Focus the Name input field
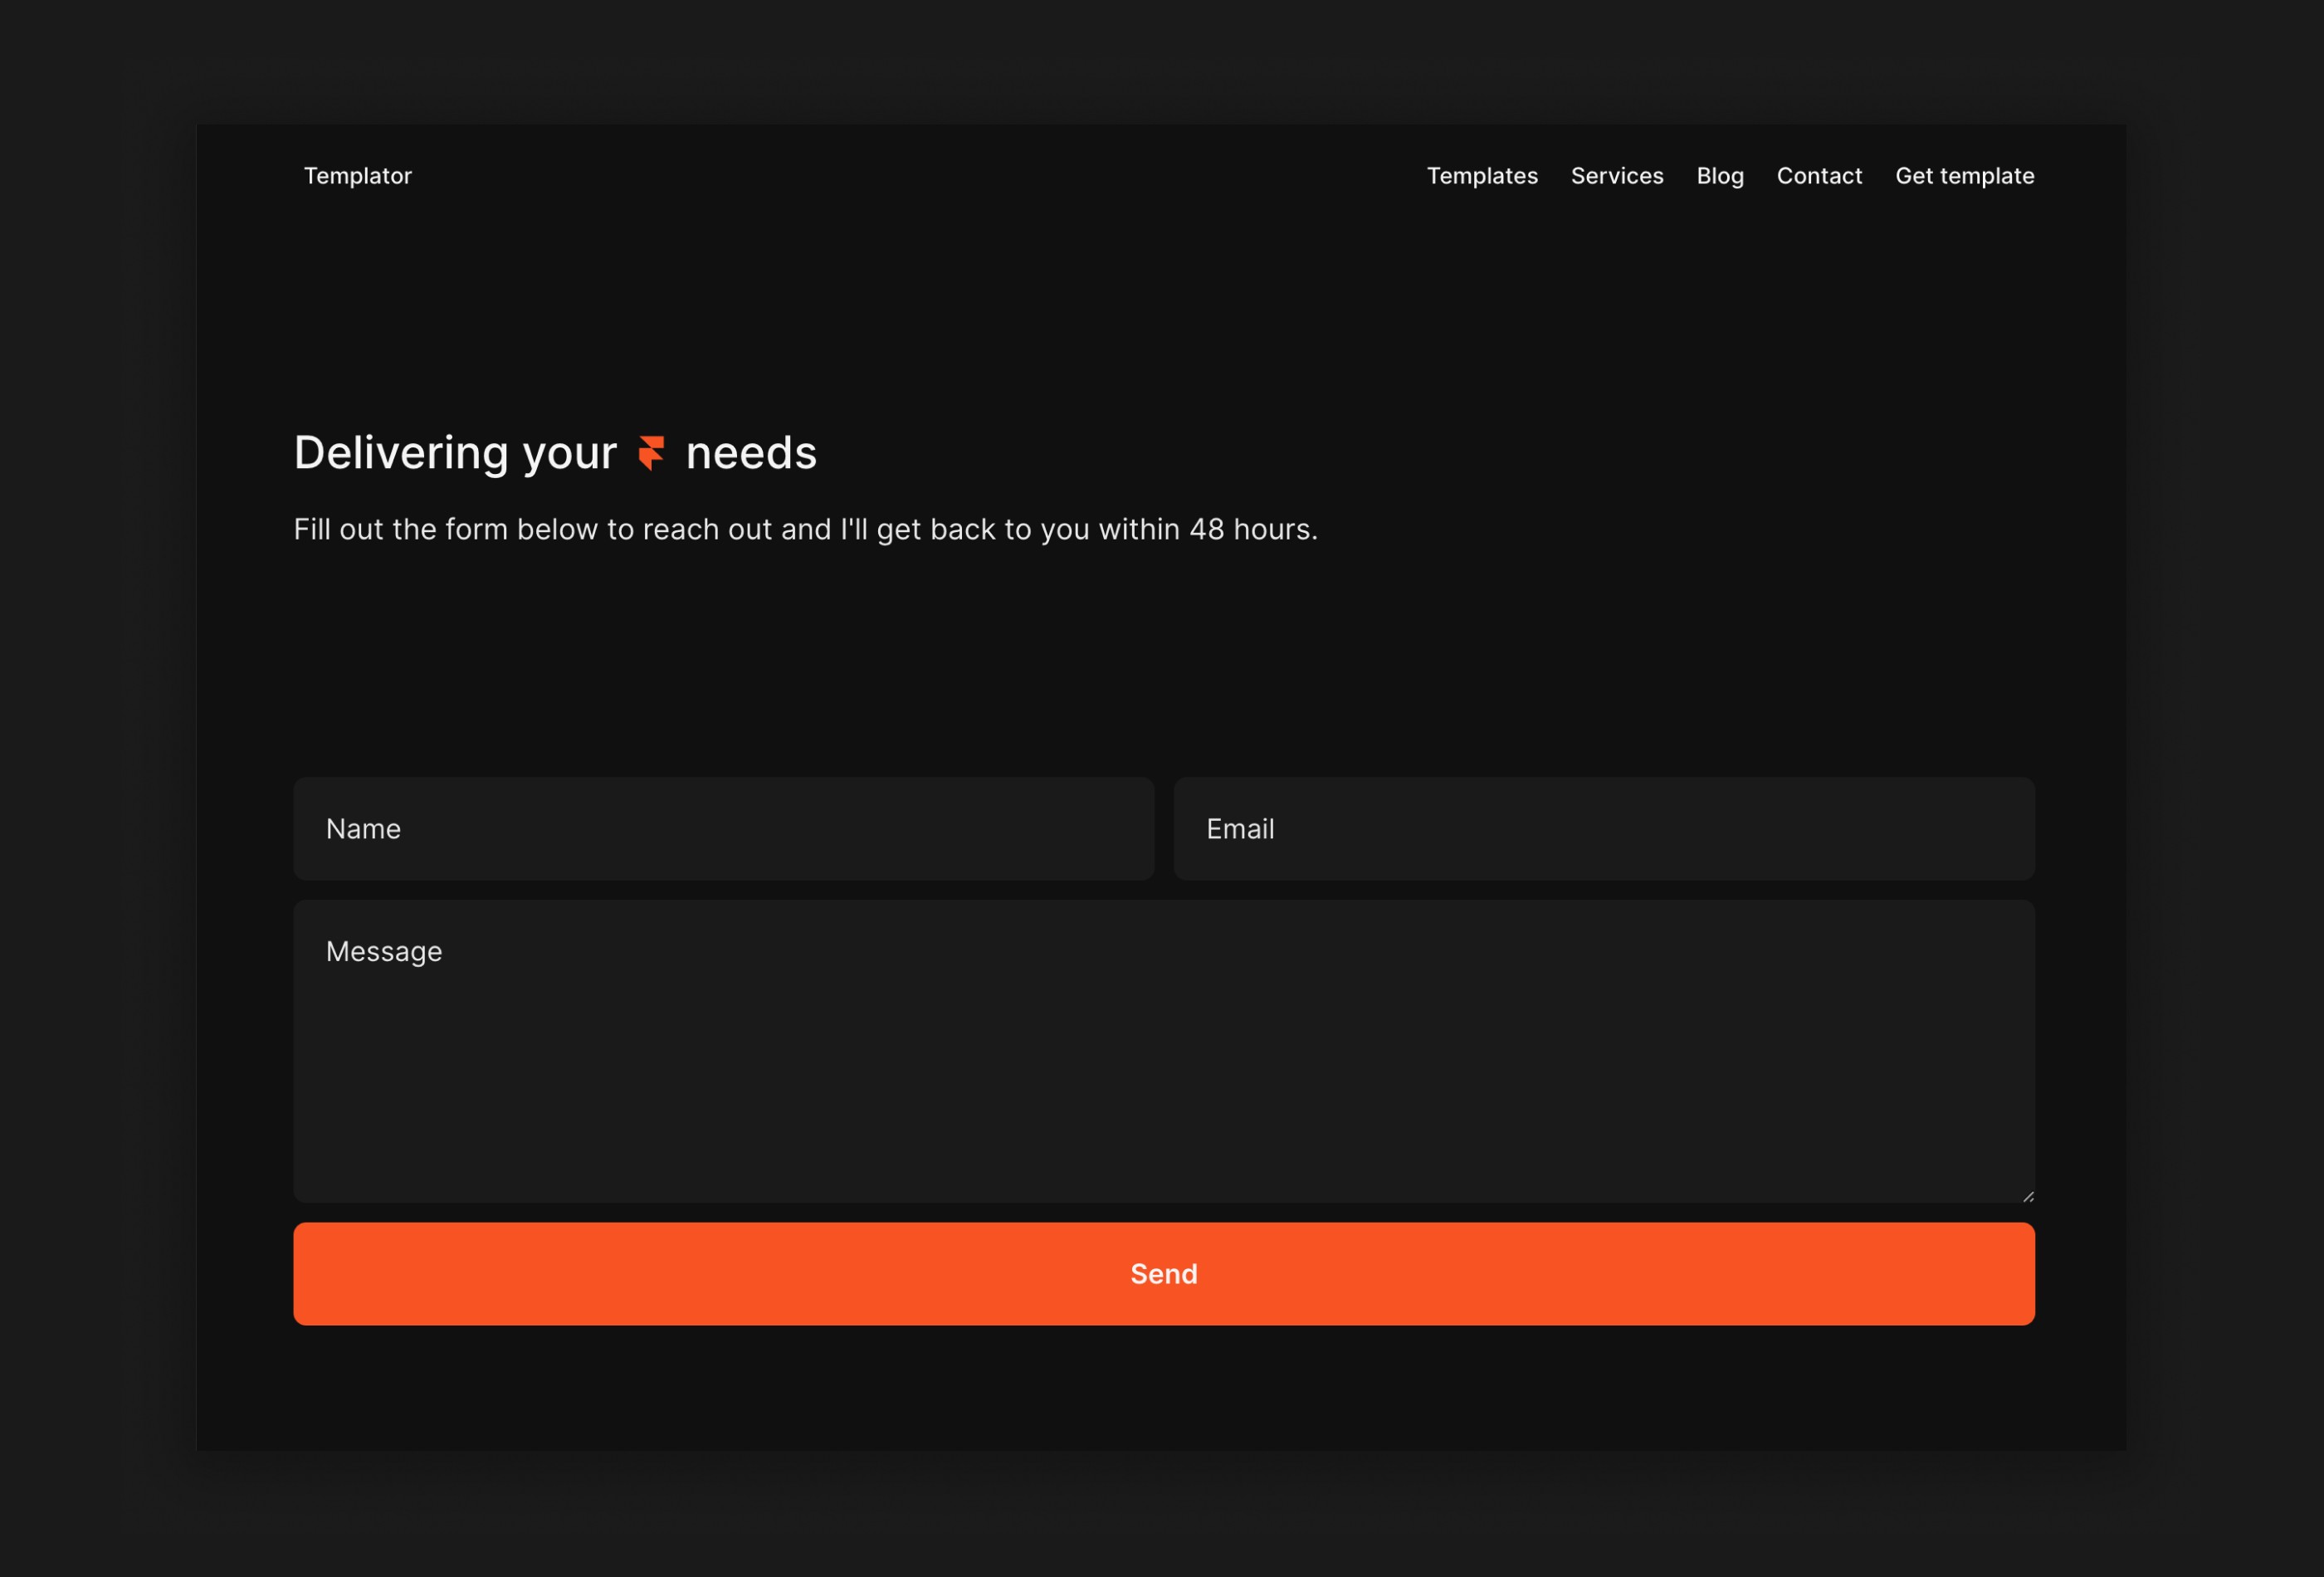Screen dimensions: 2324x1577 click(x=723, y=829)
